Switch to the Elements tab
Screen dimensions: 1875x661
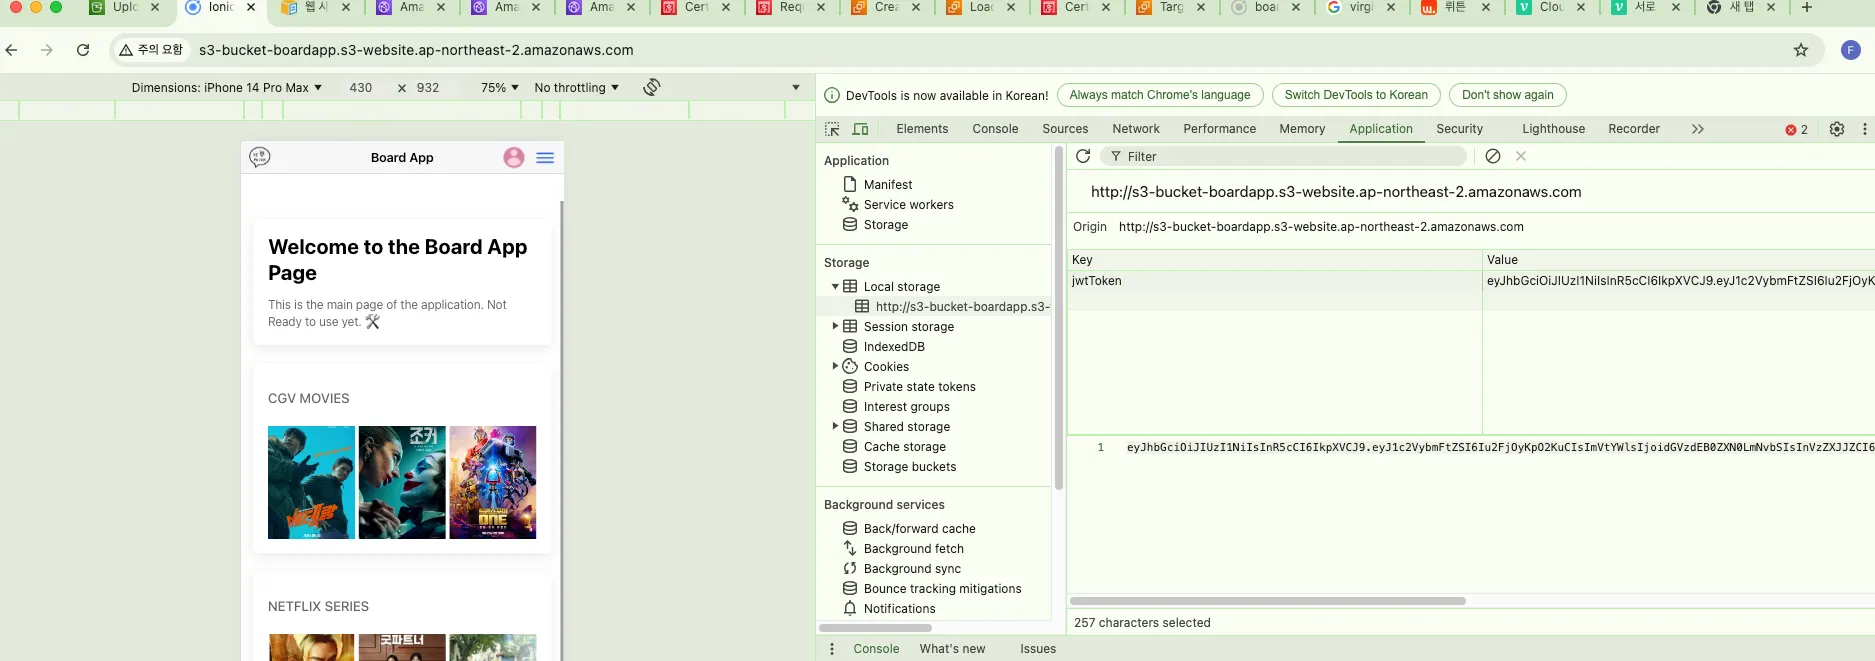(922, 129)
